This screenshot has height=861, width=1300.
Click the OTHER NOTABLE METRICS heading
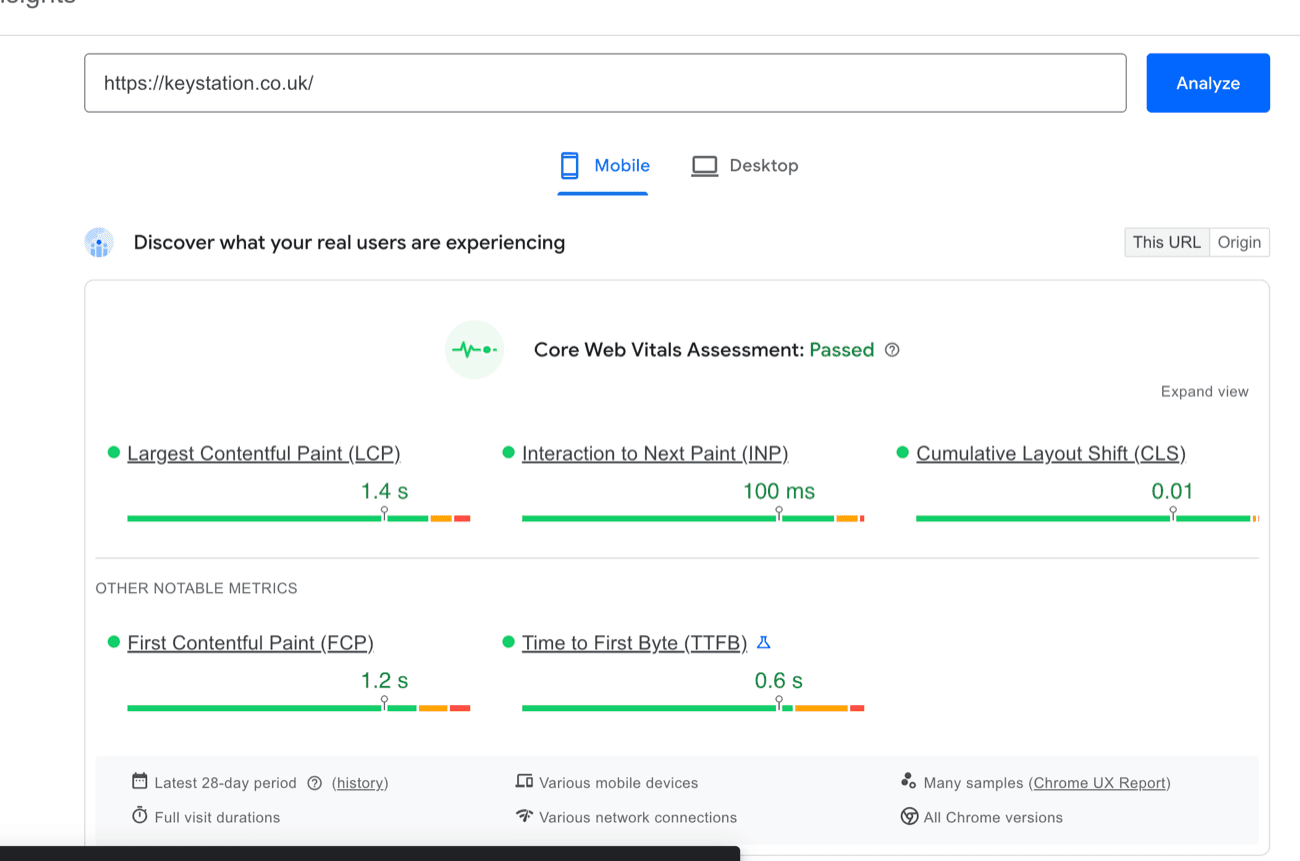coord(196,588)
